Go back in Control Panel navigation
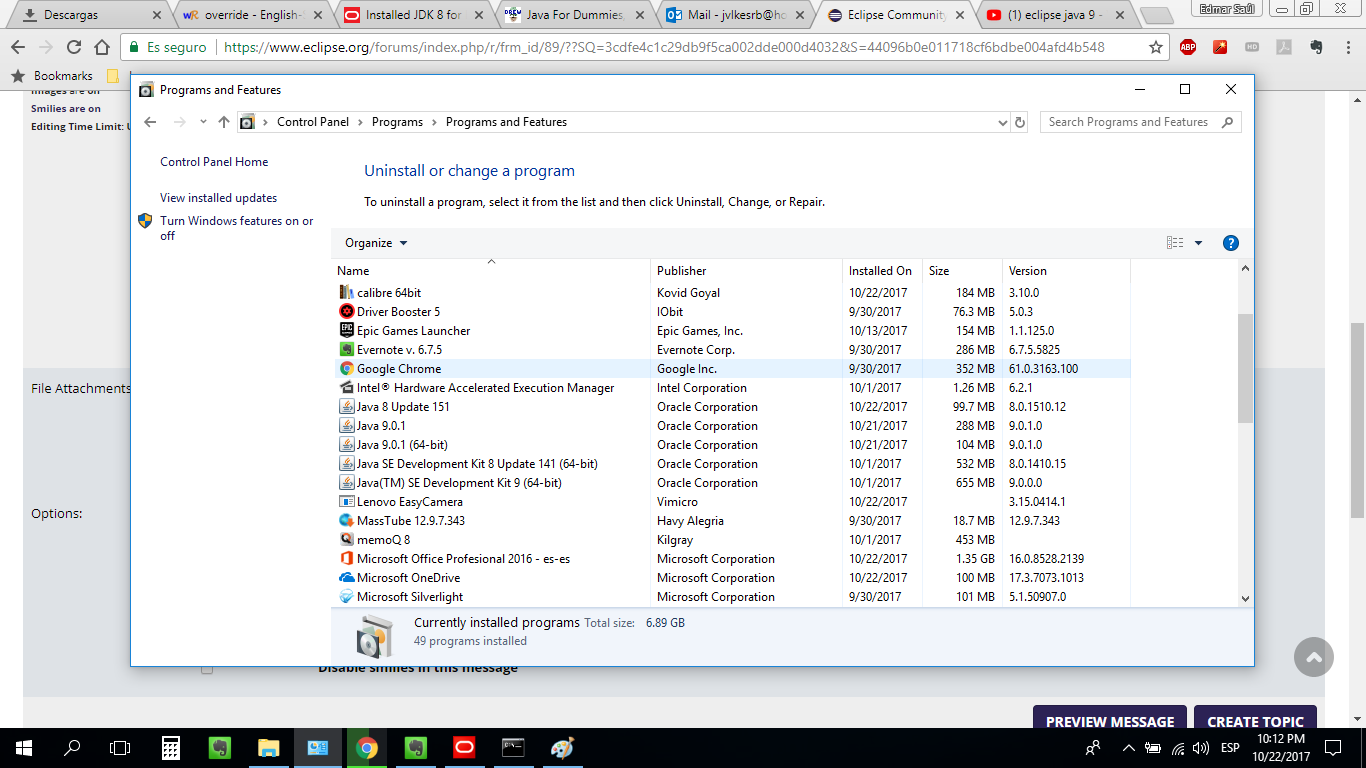This screenshot has width=1366, height=768. pyautogui.click(x=150, y=122)
